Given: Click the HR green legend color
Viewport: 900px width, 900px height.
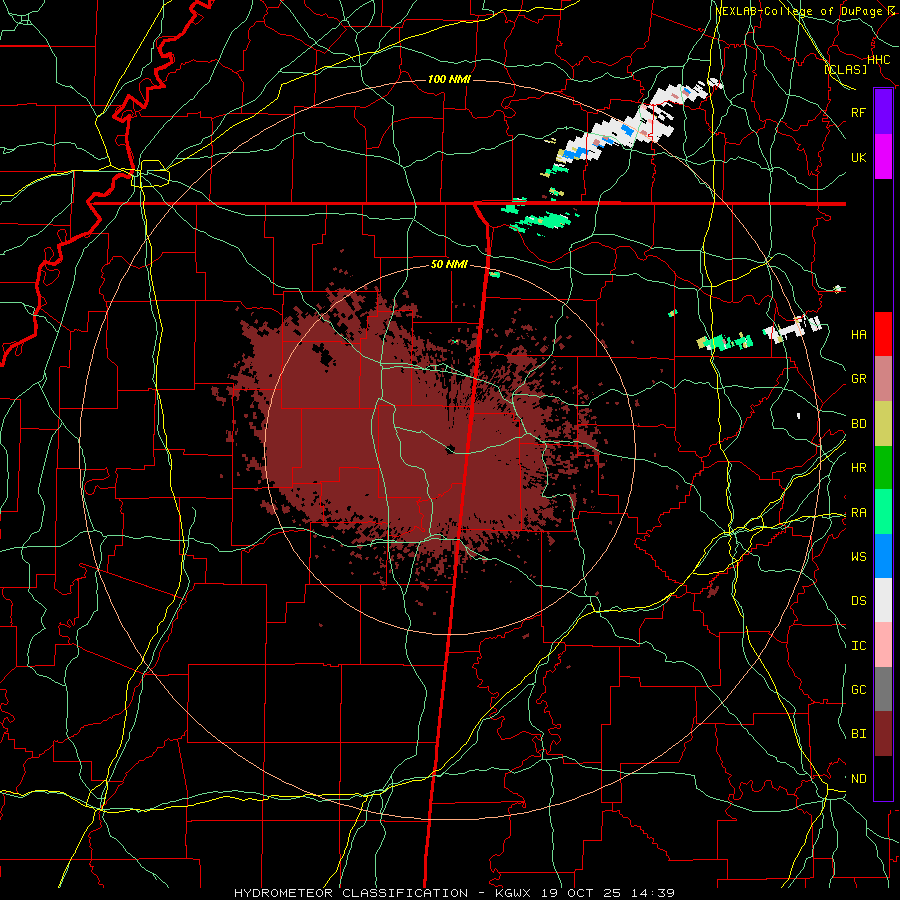Looking at the screenshot, I should point(883,468).
